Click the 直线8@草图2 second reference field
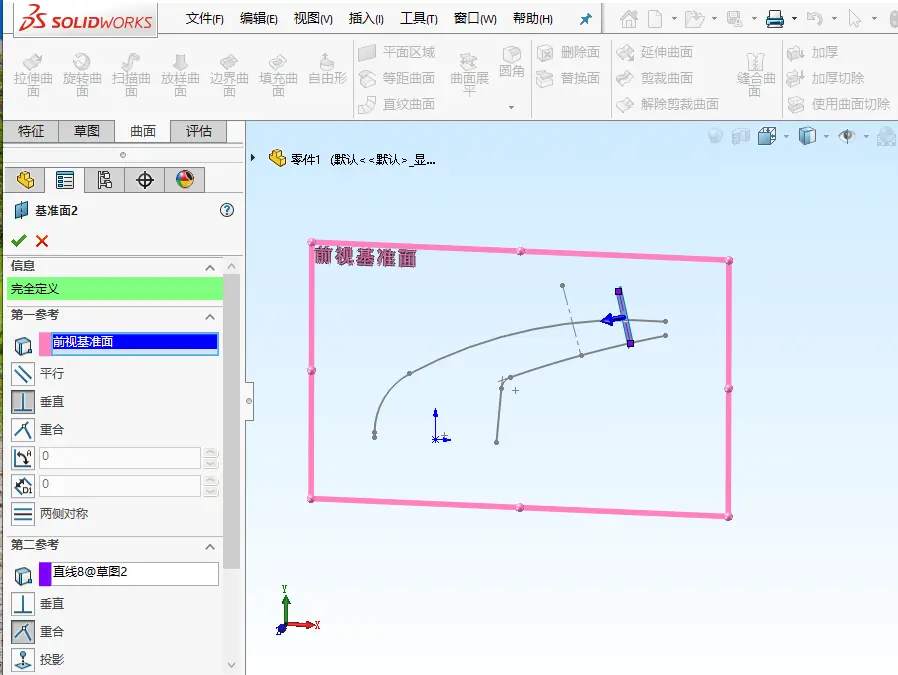Screen dimensions: 898x675 (135, 574)
